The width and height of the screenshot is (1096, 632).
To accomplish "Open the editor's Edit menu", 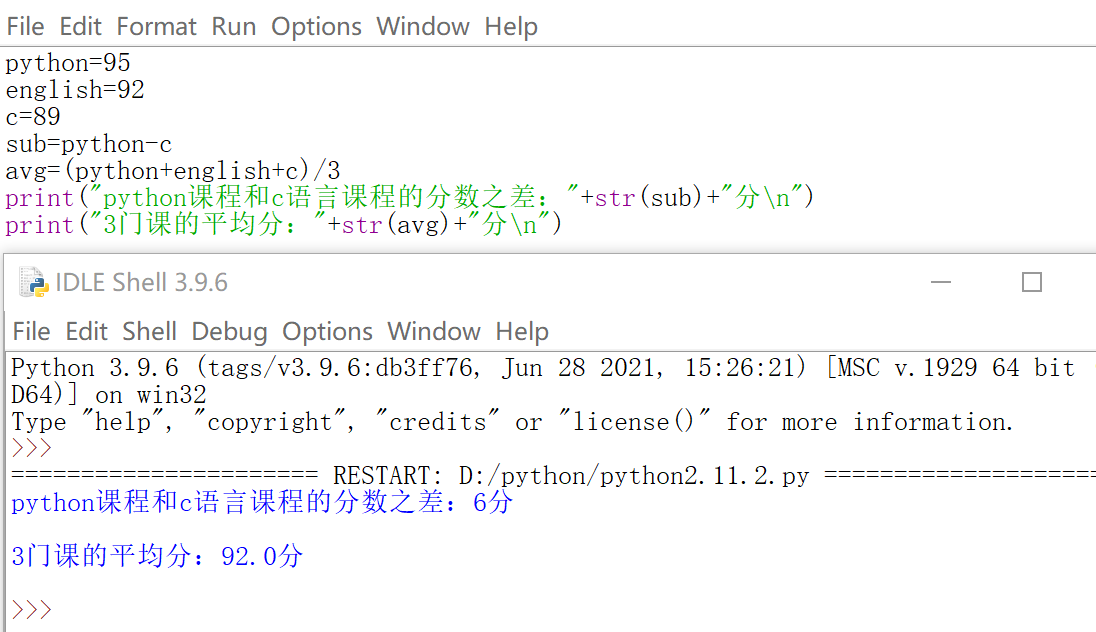I will (x=81, y=26).
